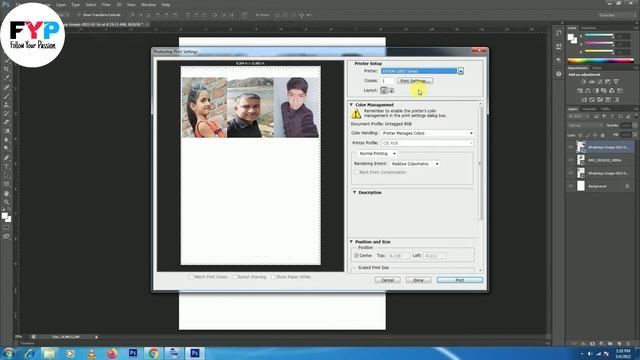Select portrait layout orientation icon
Viewport: 640px width, 360px height.
click(384, 90)
